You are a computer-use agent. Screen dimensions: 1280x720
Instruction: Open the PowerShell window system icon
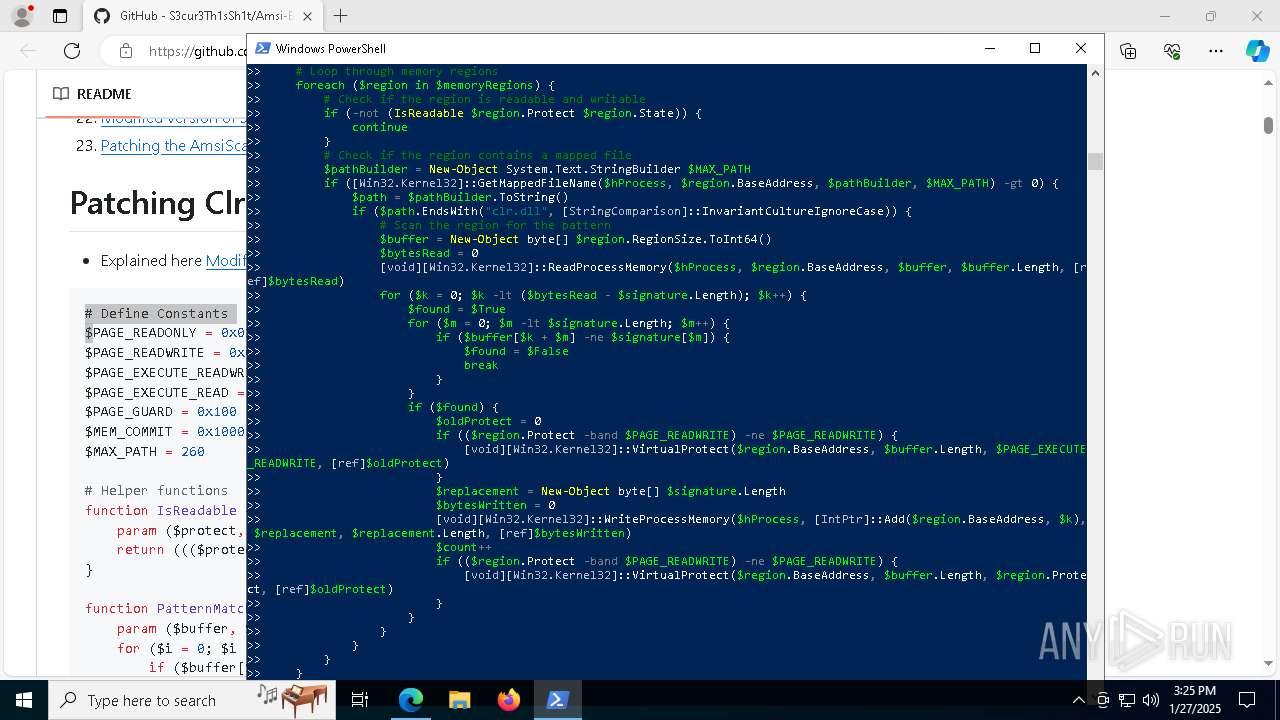[262, 48]
